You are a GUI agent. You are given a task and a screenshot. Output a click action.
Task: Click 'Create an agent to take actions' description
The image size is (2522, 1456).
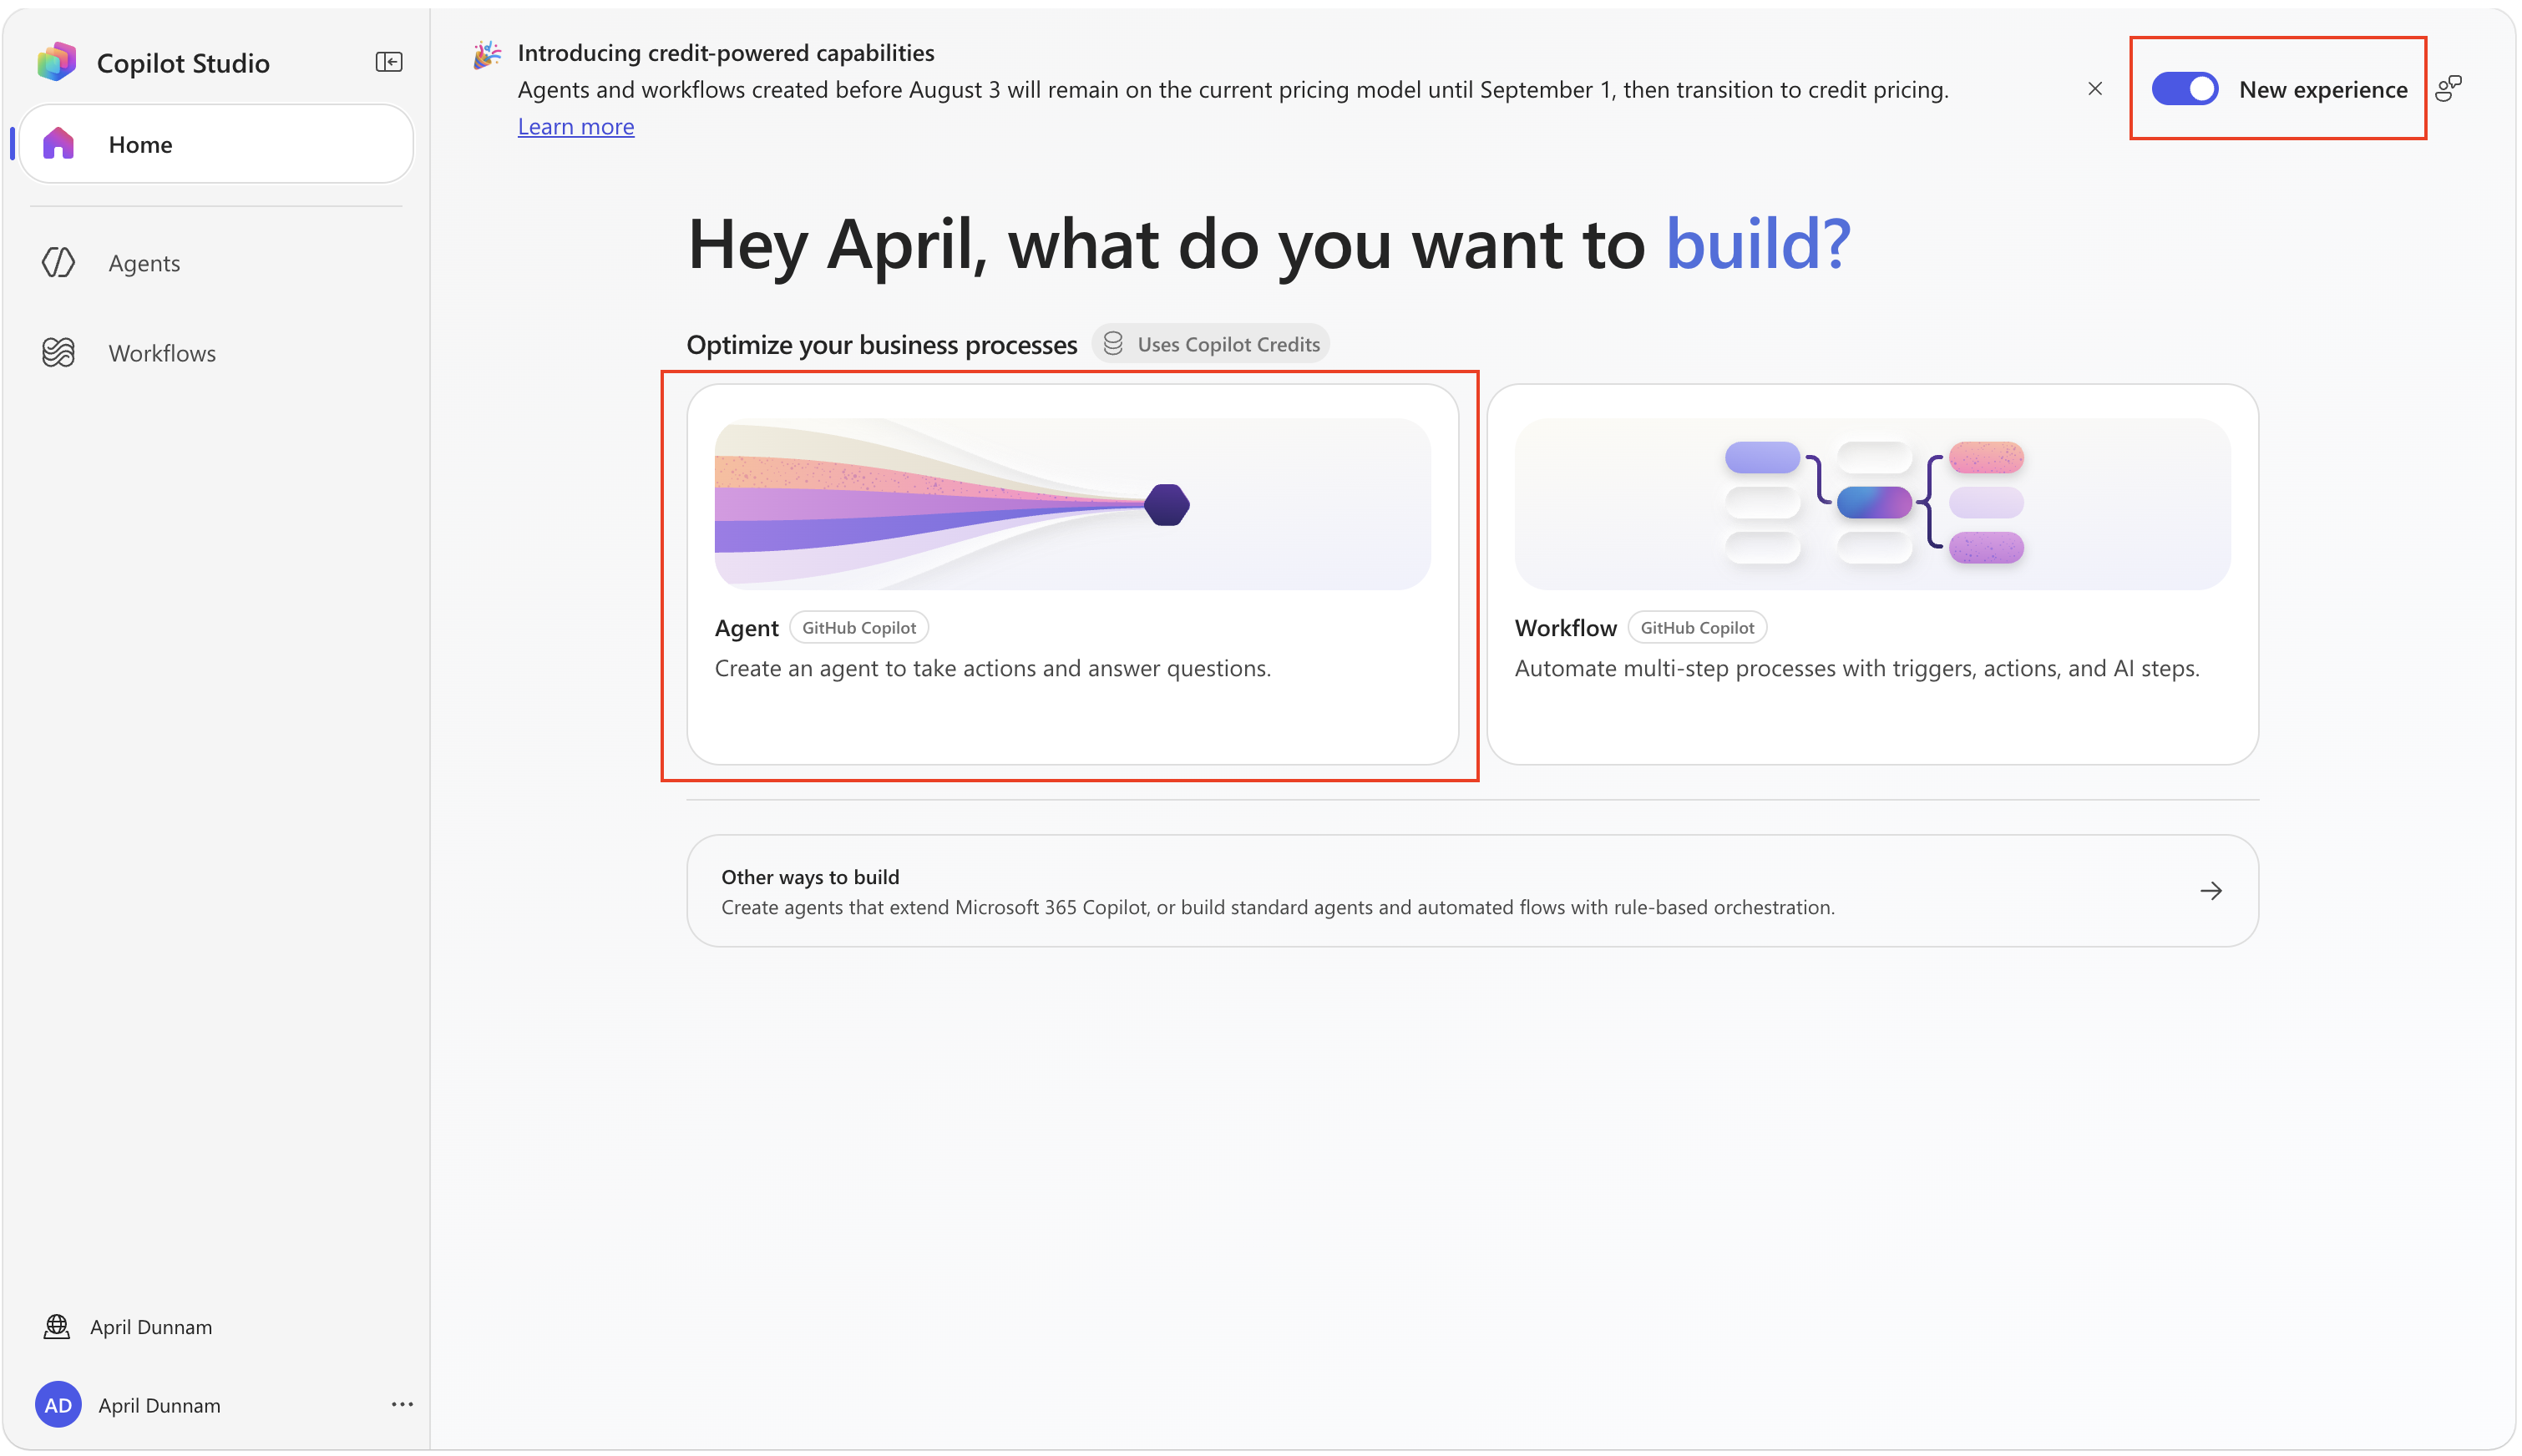(x=992, y=669)
